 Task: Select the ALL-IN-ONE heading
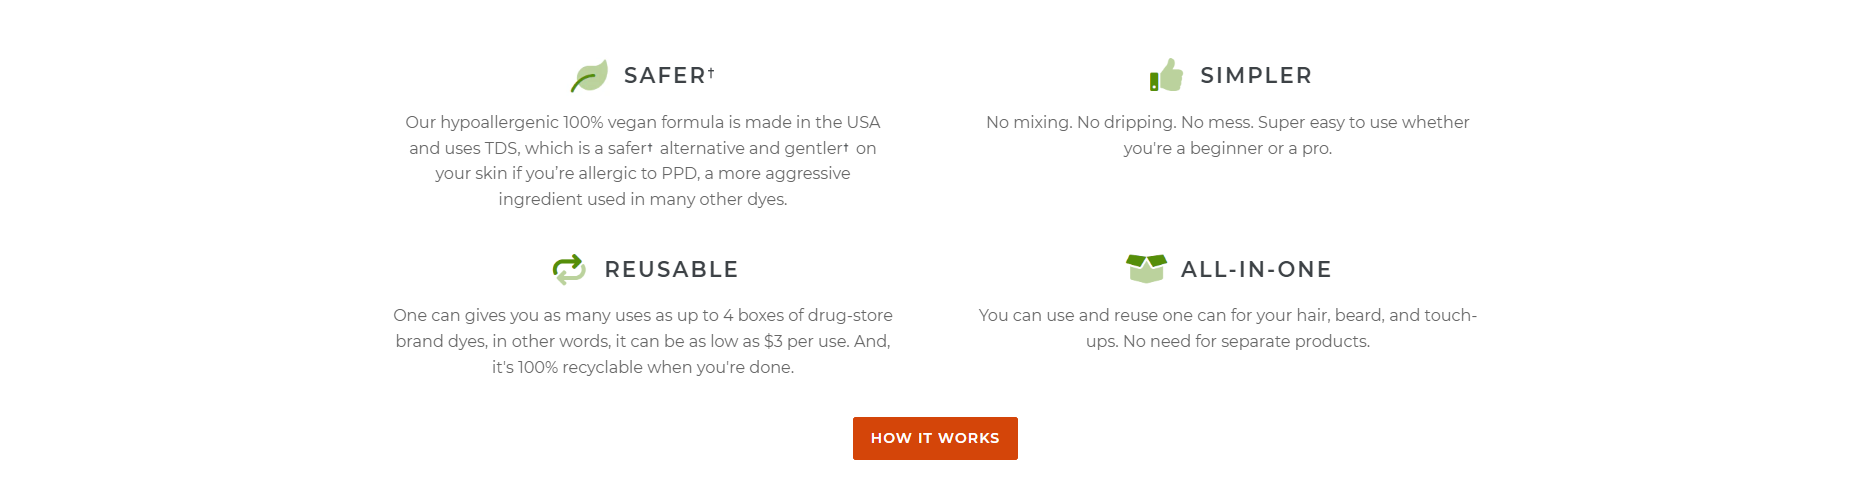(x=1256, y=270)
